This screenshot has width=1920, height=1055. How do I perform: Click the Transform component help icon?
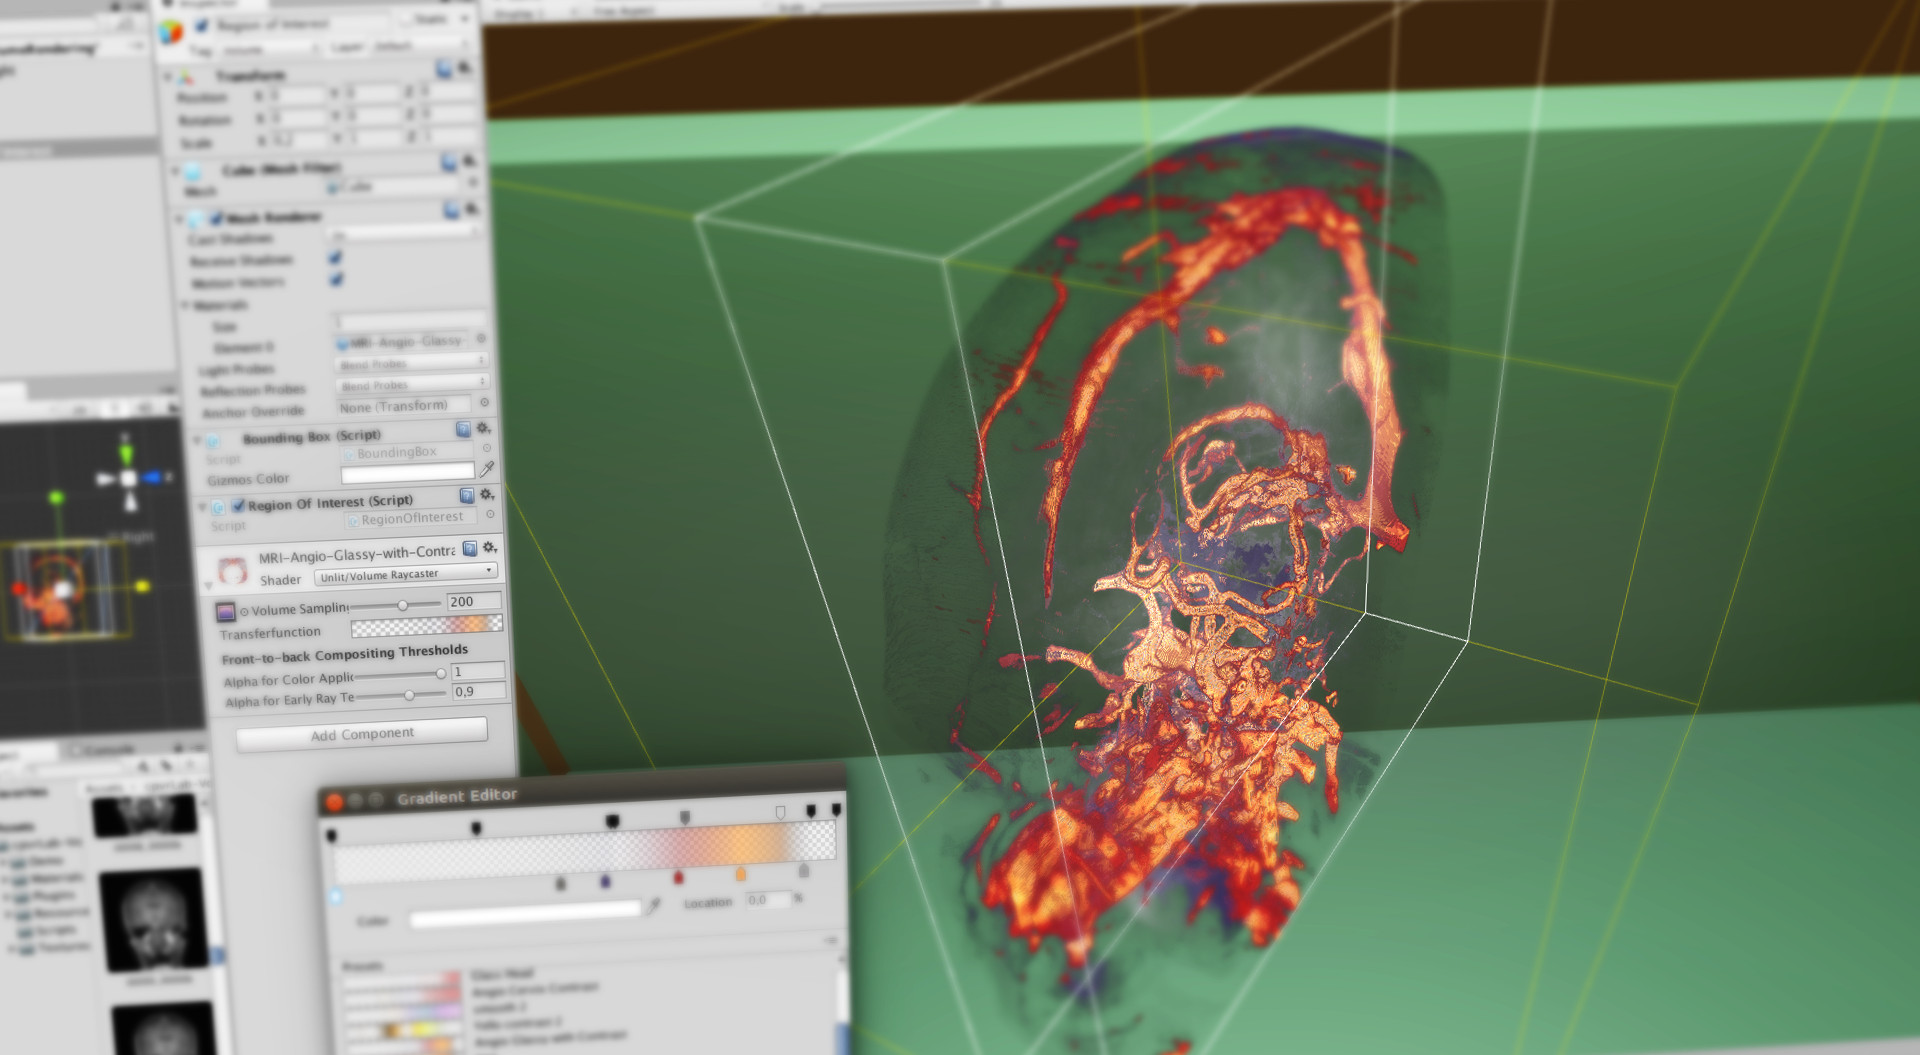tap(444, 70)
